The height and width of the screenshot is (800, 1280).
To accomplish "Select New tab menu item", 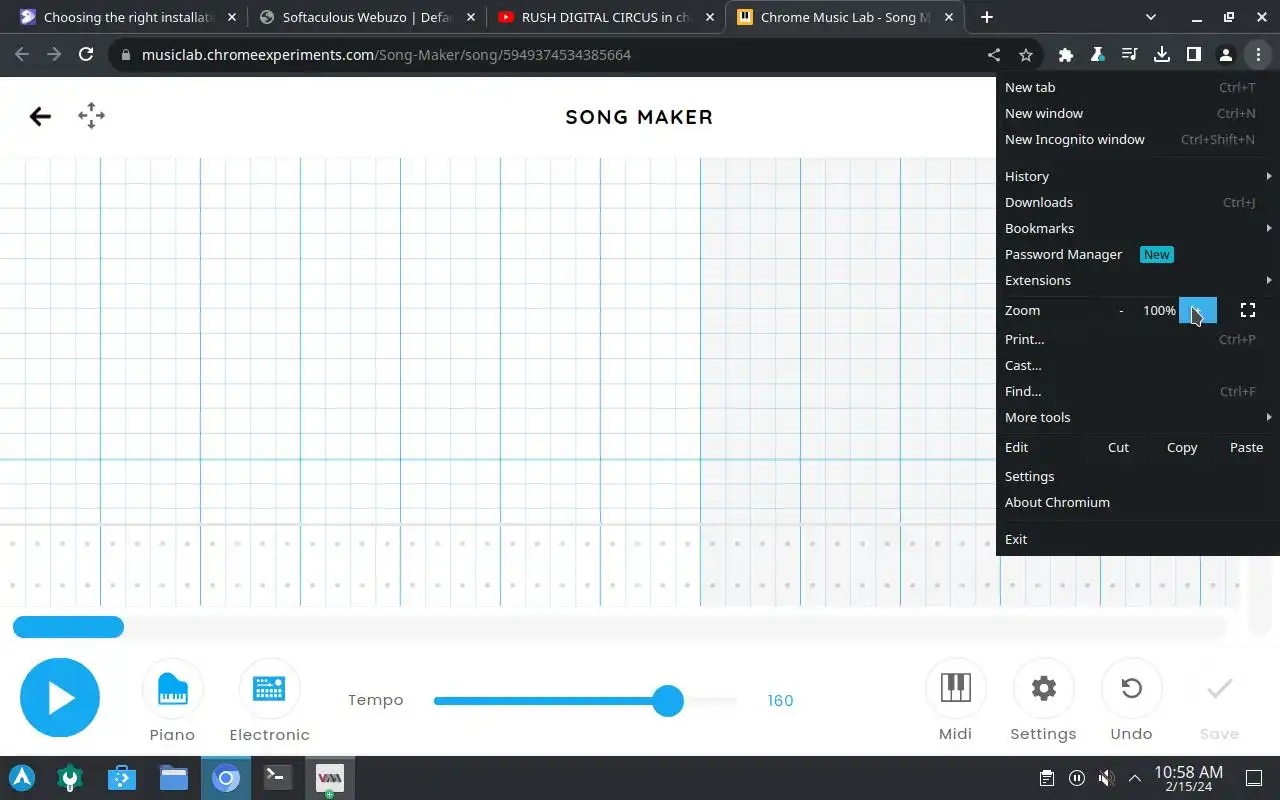I will pos(1138,87).
